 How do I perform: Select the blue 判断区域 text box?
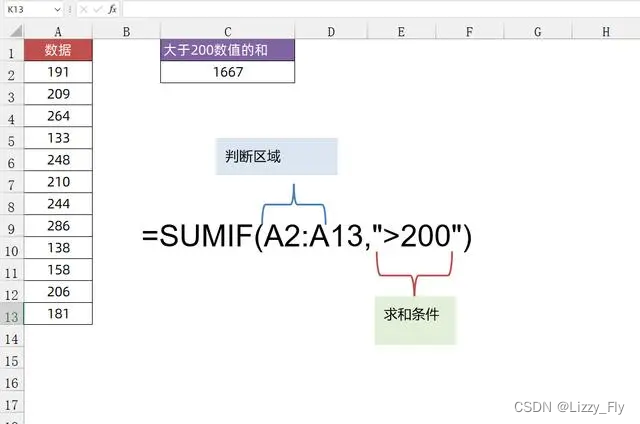[276, 157]
